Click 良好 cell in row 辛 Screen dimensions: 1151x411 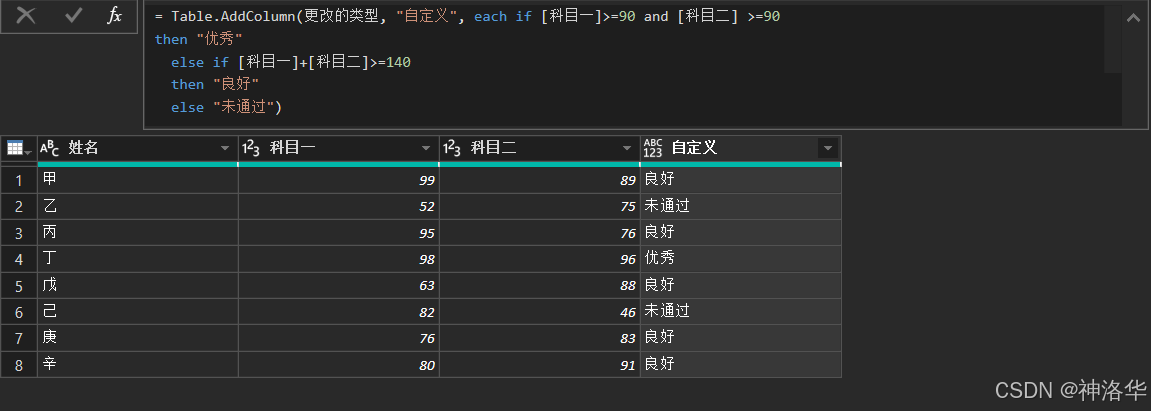(741, 365)
